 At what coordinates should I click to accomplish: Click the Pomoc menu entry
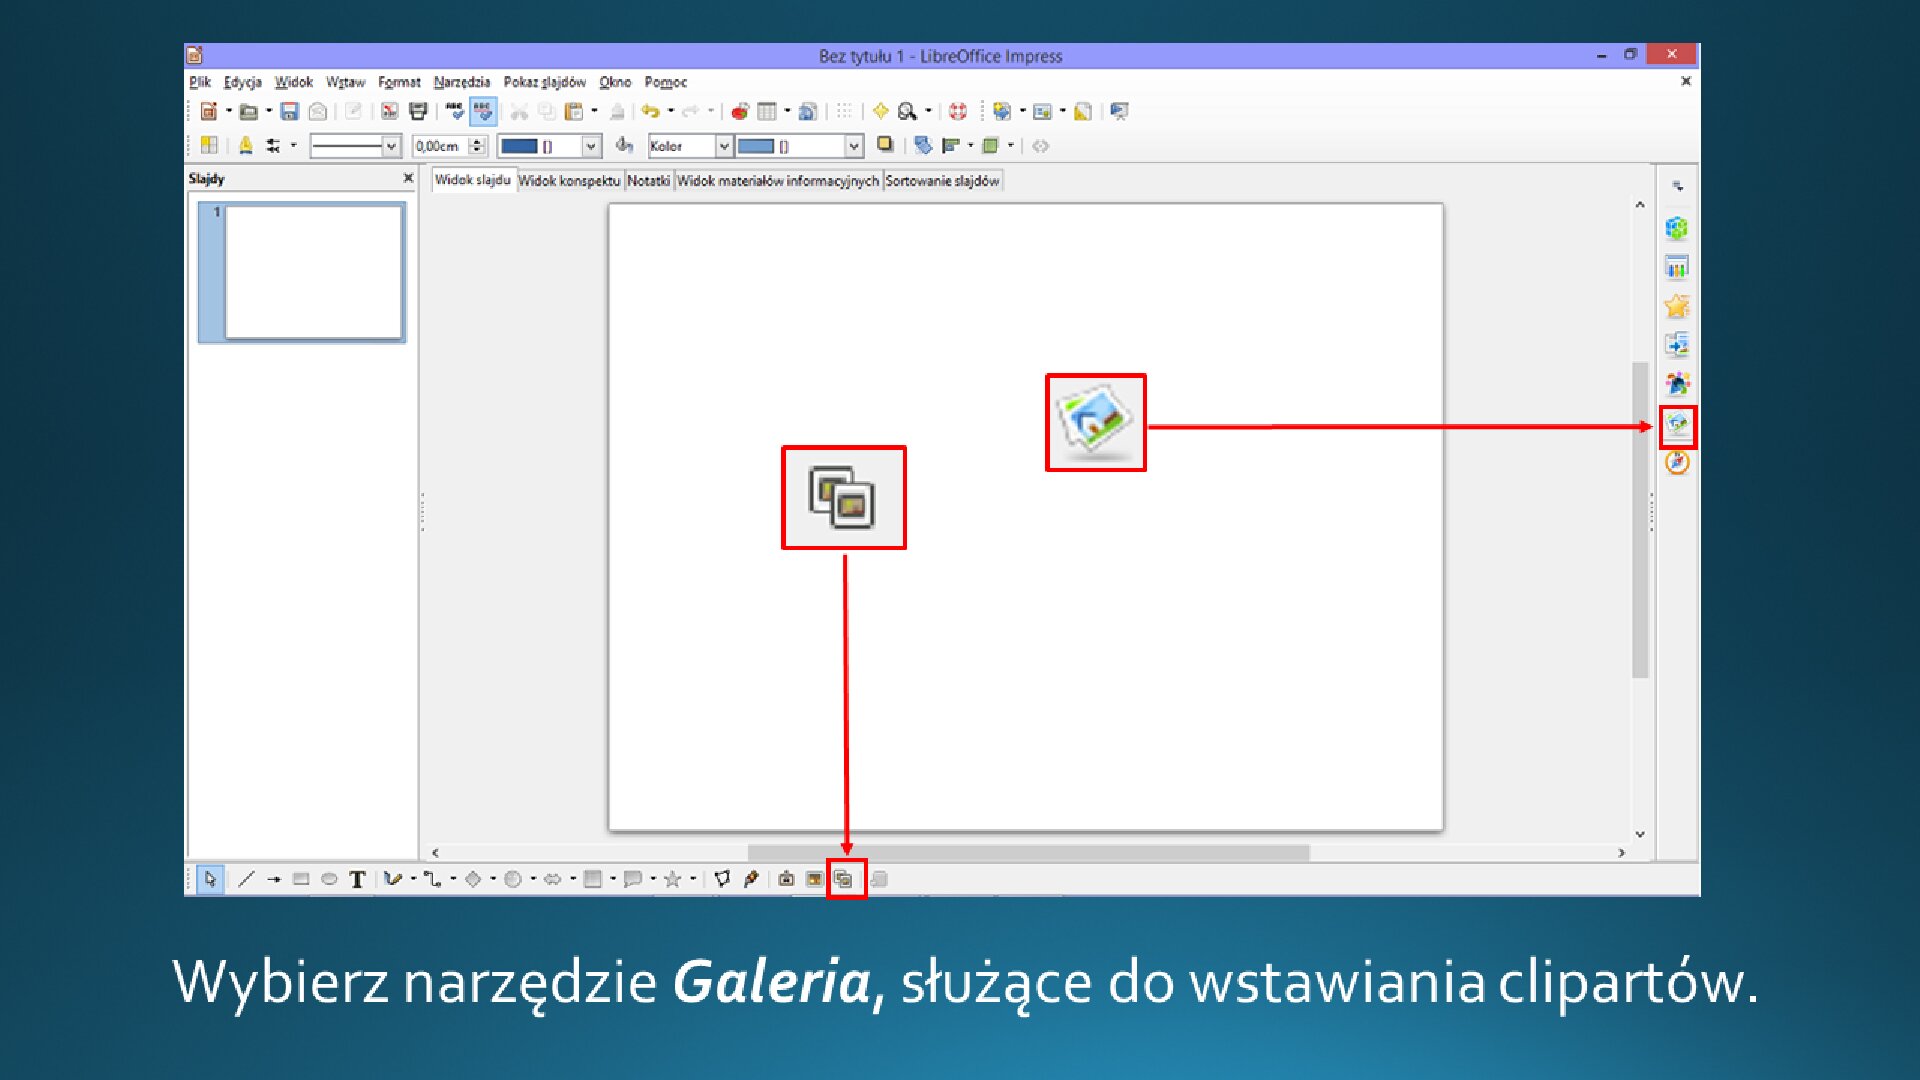pyautogui.click(x=666, y=82)
